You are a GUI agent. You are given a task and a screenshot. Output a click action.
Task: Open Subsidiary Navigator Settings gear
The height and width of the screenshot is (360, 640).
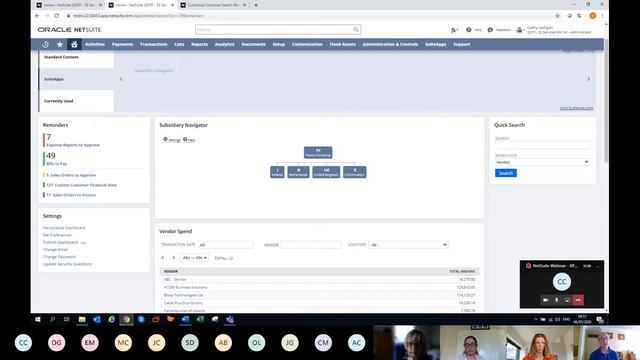(165, 139)
